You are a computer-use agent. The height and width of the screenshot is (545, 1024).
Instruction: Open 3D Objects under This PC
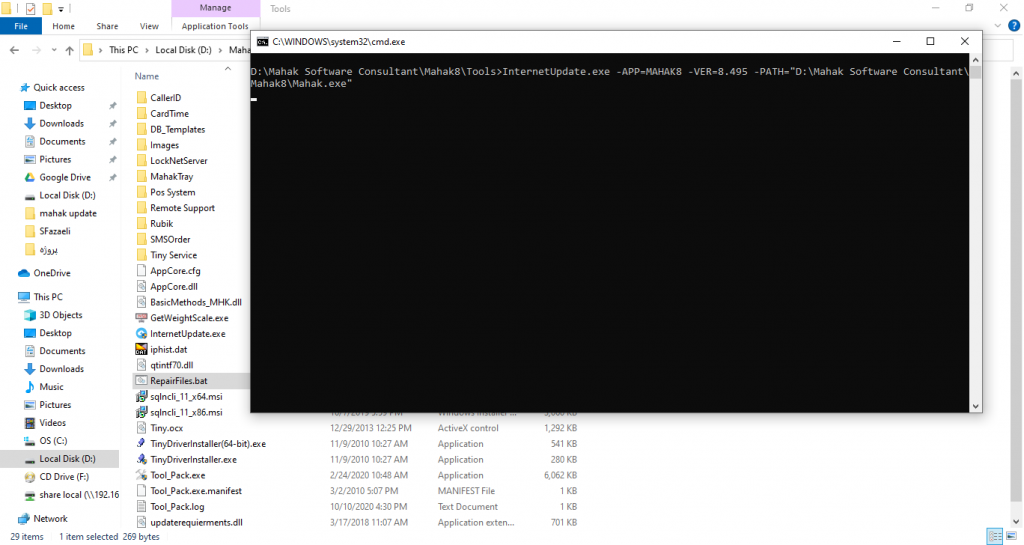(x=61, y=315)
